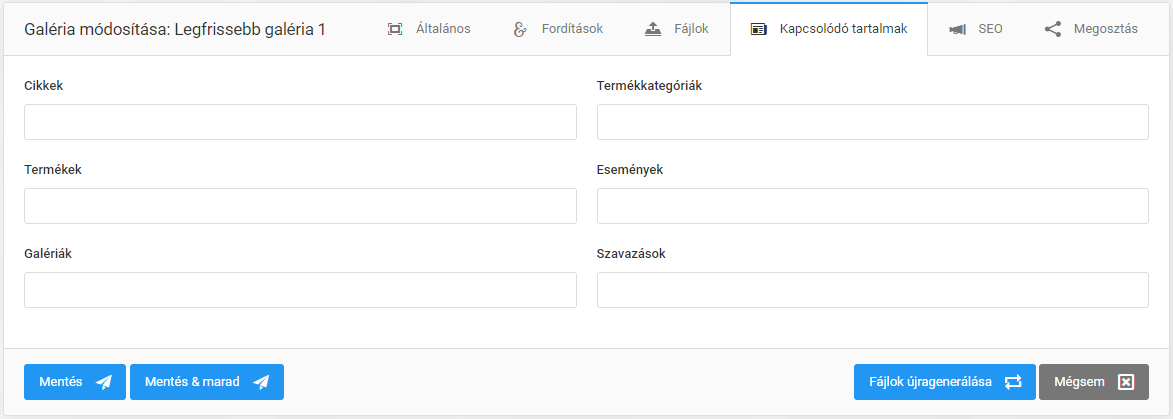Go to the SEO tab
This screenshot has height=419, width=1173.
pyautogui.click(x=976, y=29)
